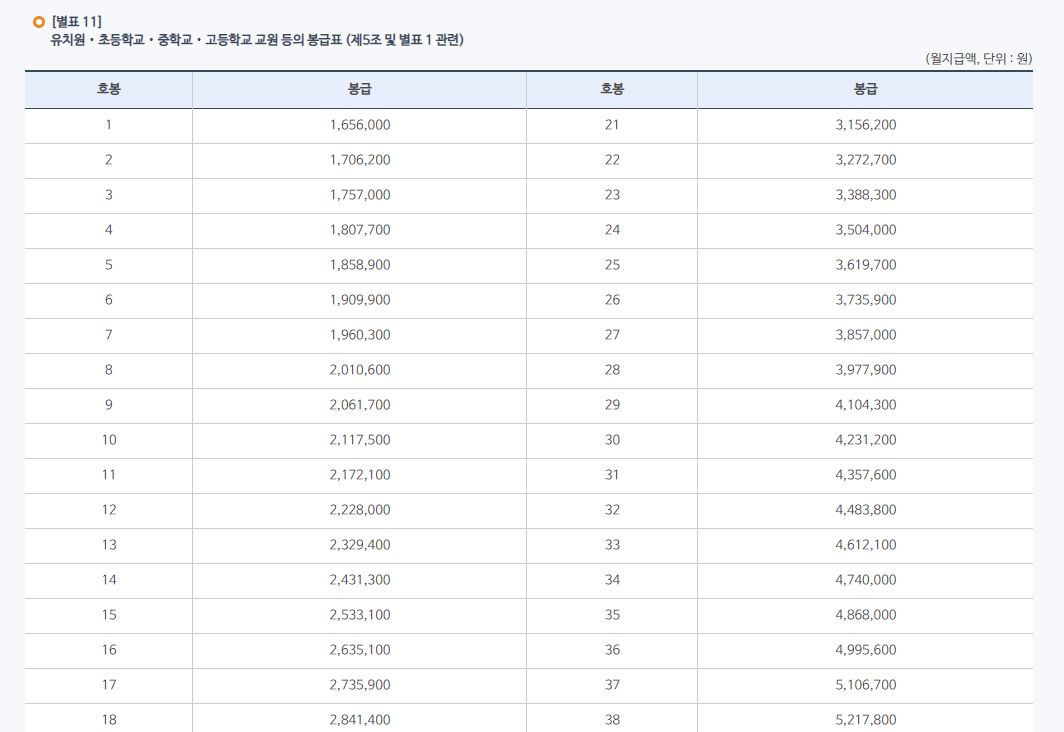Select salary cell 3,156,200
Image resolution: width=1064 pixels, height=732 pixels.
click(x=865, y=125)
